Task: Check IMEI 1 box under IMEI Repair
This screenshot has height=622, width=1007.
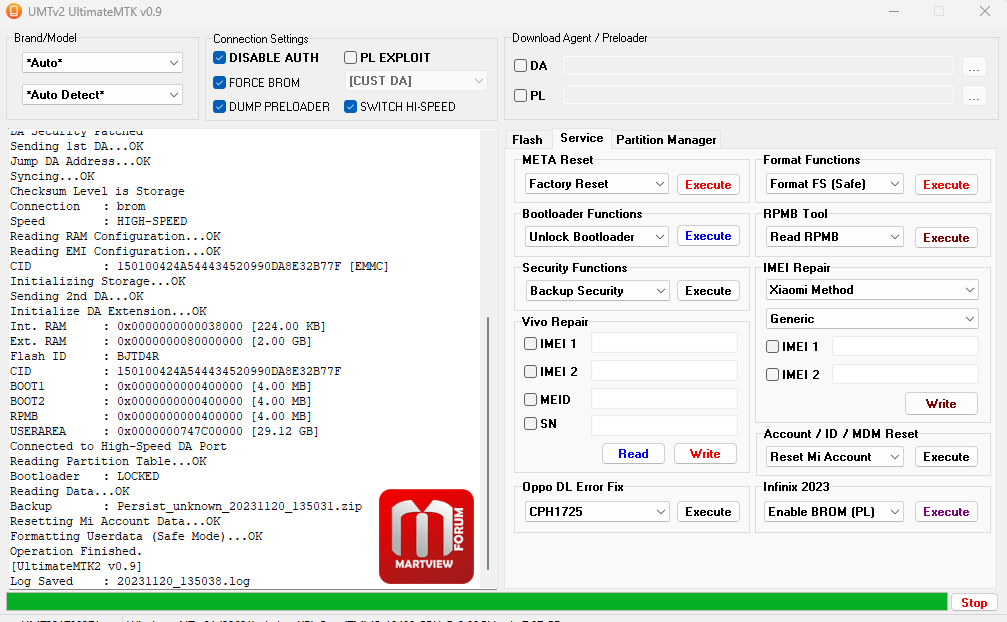Action: [773, 347]
